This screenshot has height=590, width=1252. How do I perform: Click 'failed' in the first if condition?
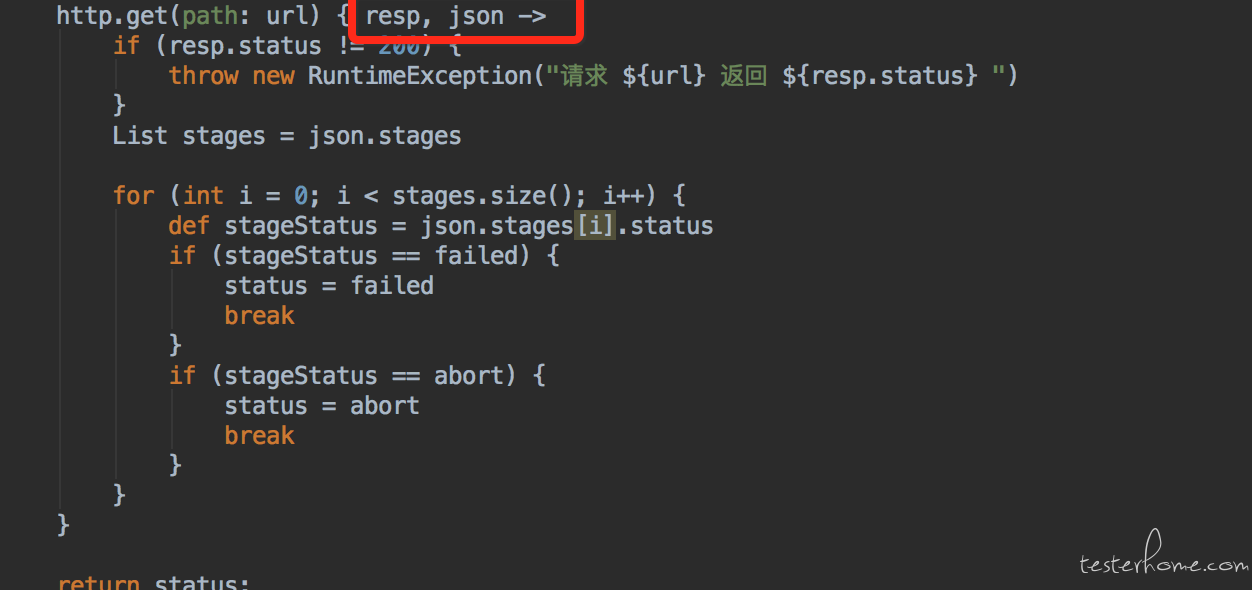click(475, 256)
